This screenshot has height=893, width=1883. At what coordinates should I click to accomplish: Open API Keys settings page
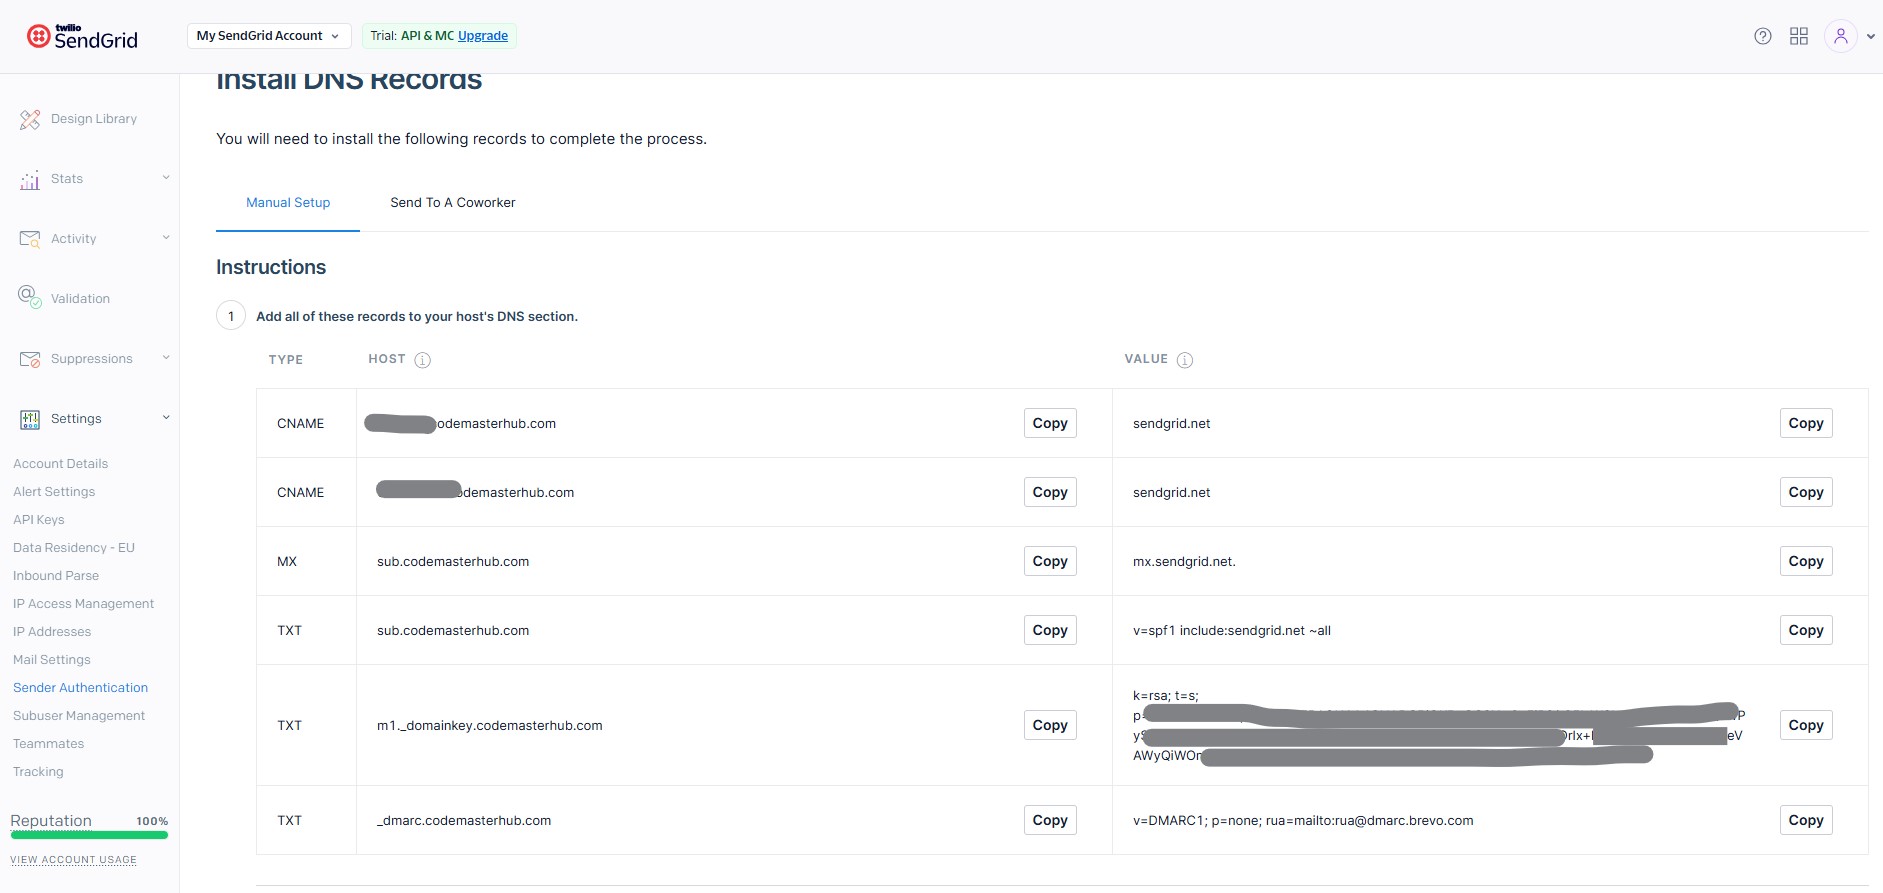[x=39, y=520]
